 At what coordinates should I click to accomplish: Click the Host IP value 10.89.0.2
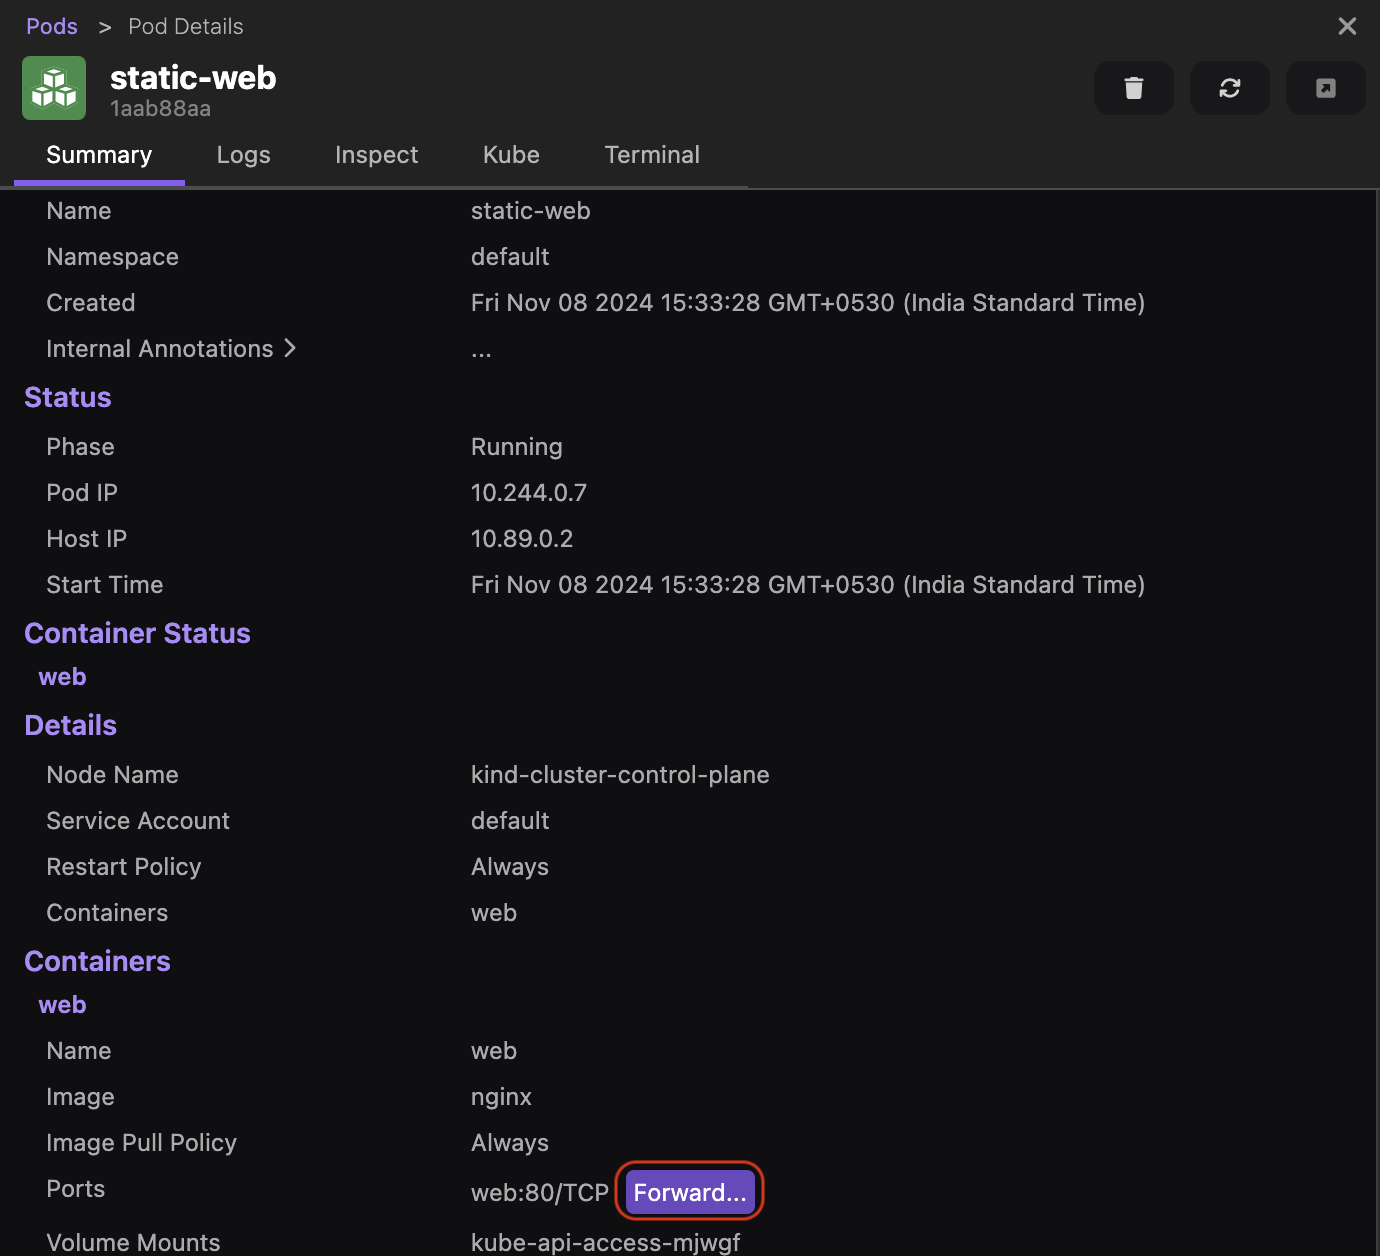click(x=521, y=539)
